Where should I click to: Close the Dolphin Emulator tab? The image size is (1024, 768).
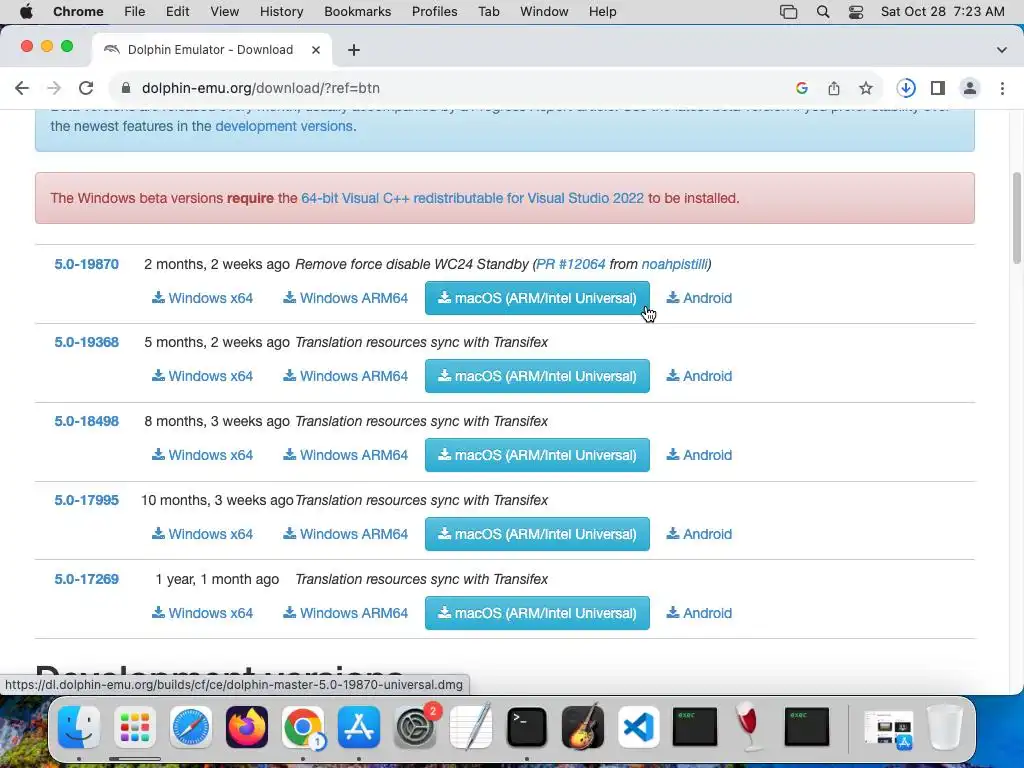click(x=316, y=50)
